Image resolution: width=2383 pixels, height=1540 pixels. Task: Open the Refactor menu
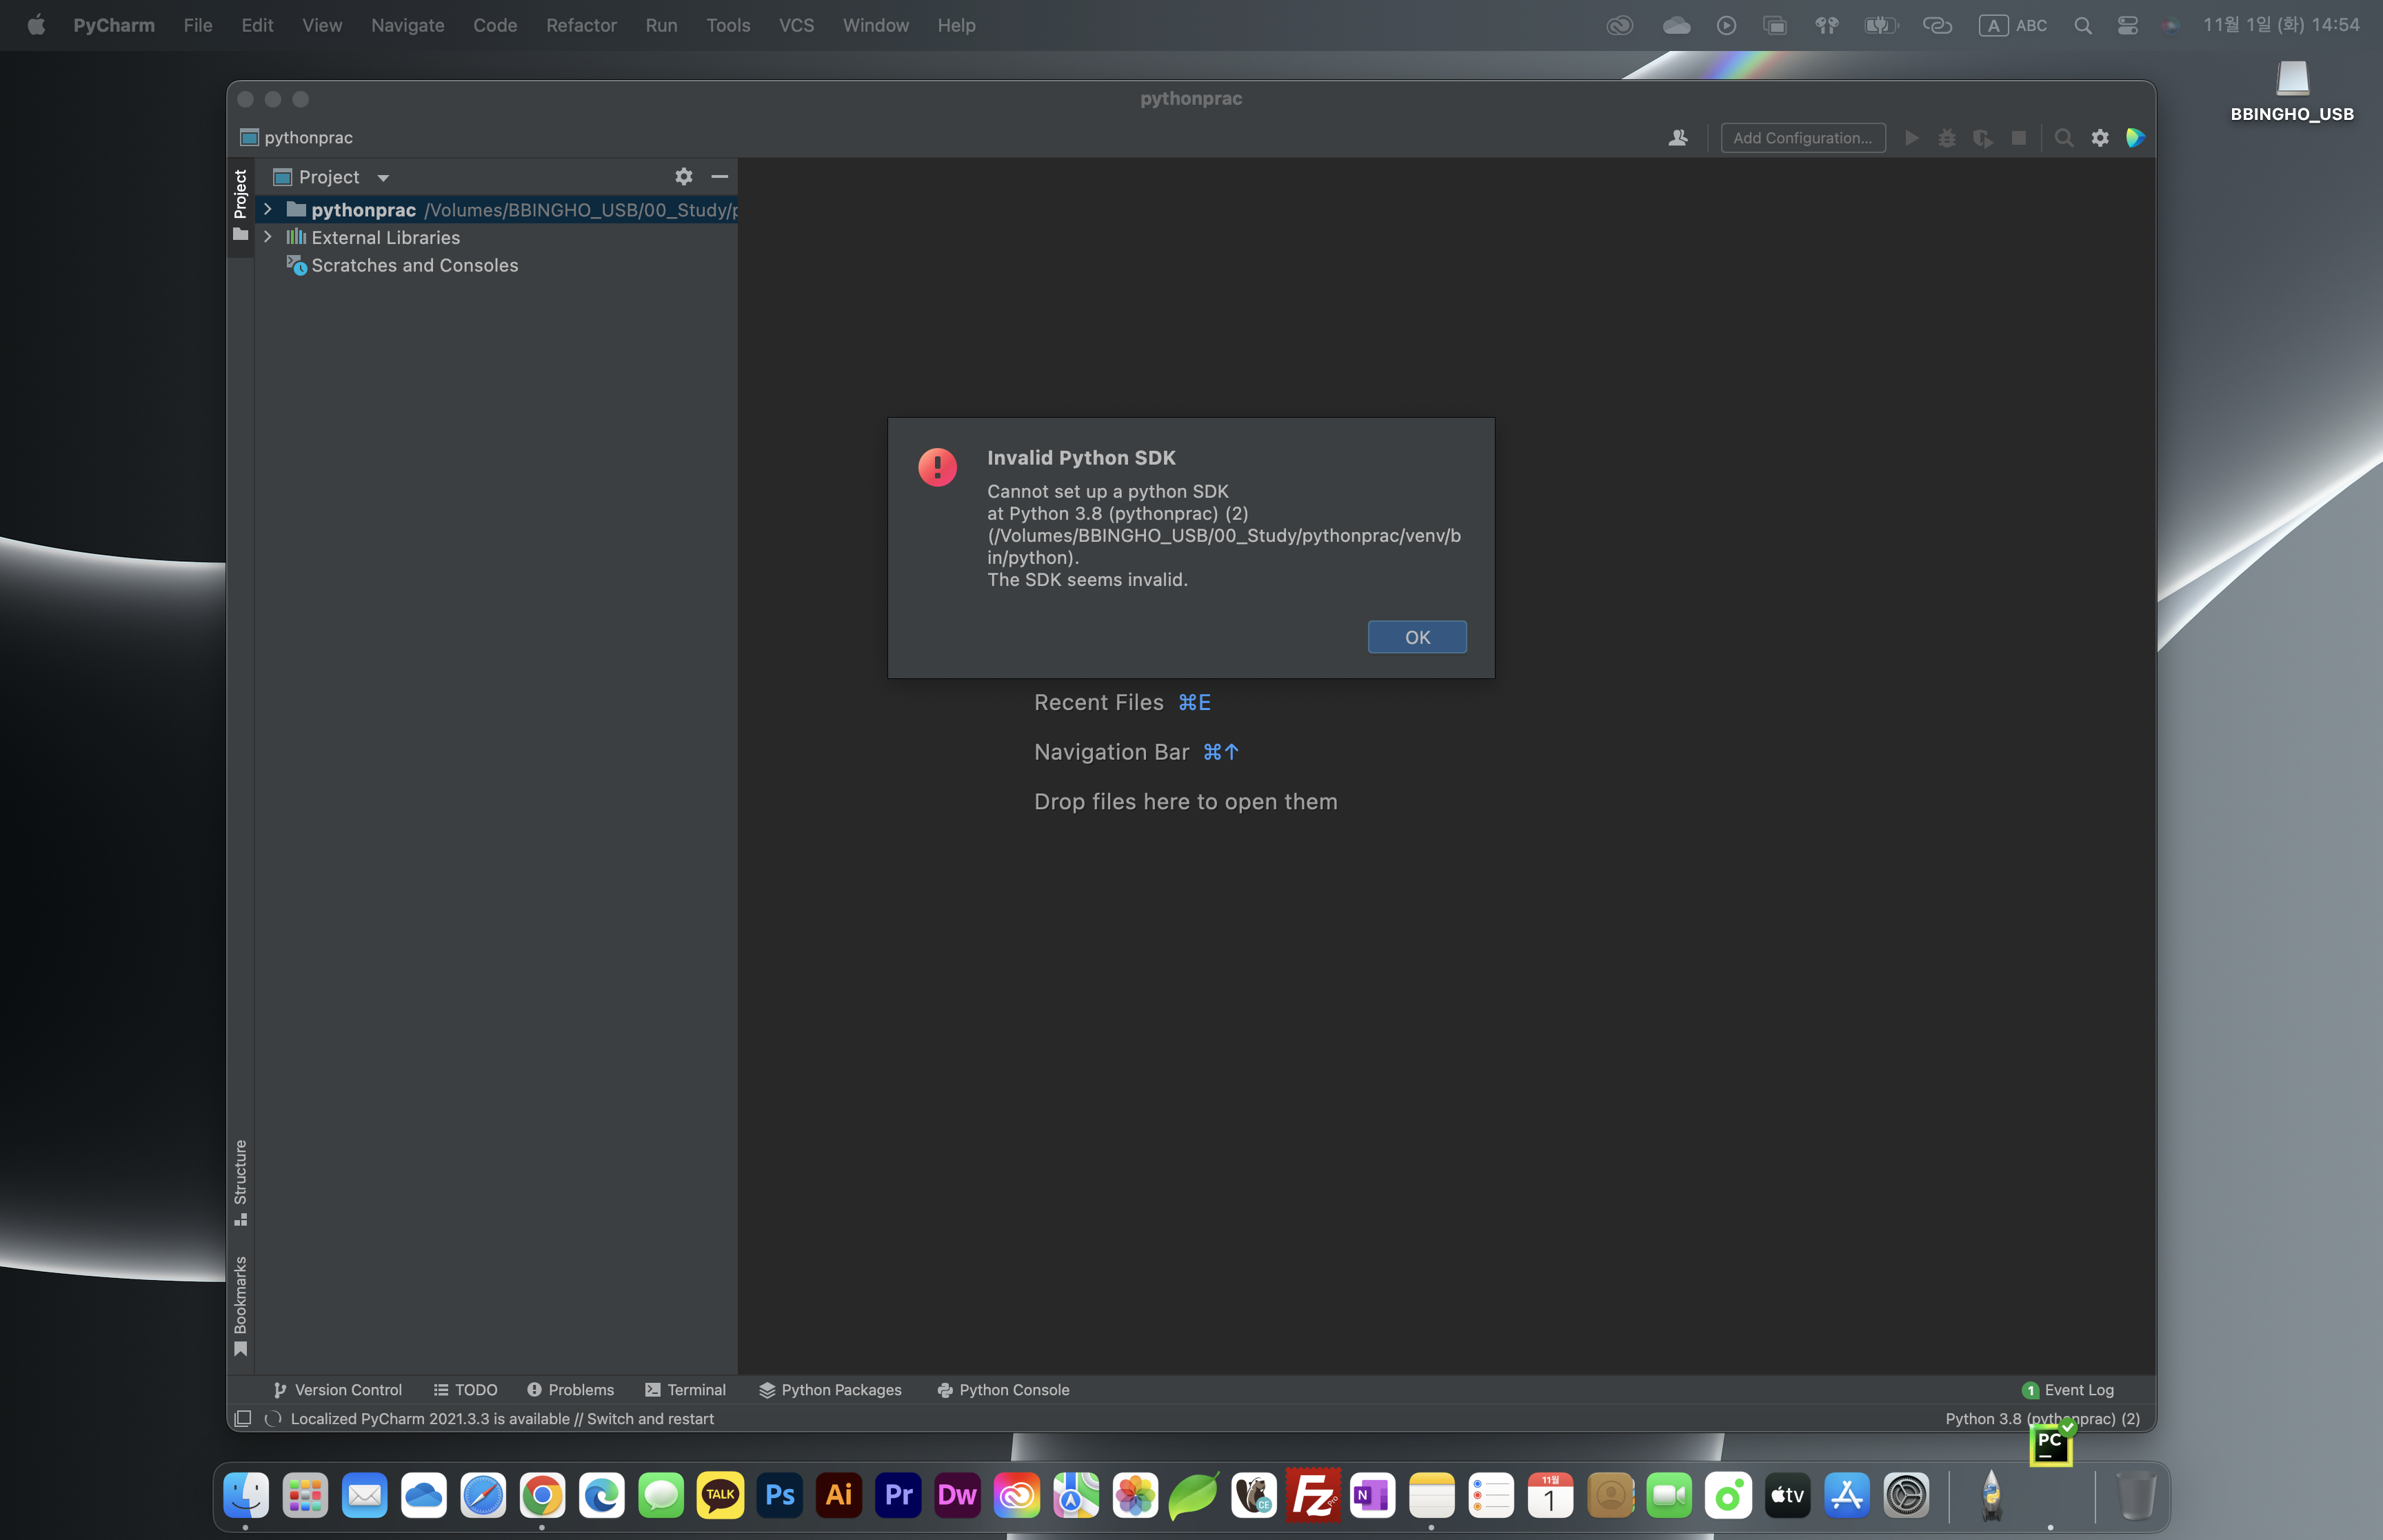coord(581,25)
